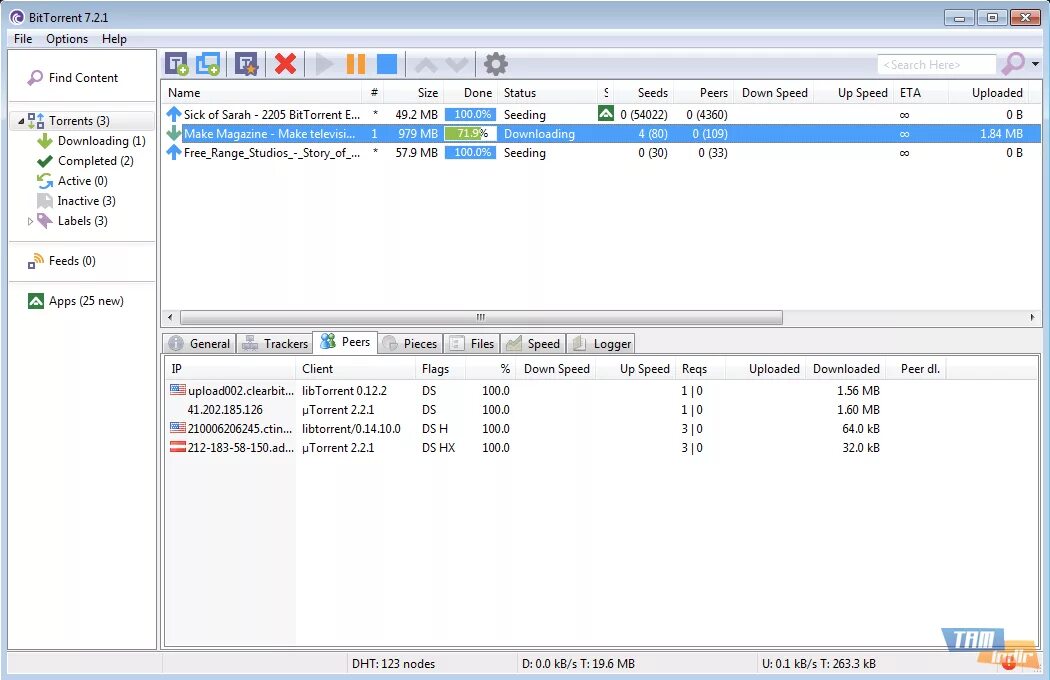Select the Inactive (3) category

pos(76,201)
